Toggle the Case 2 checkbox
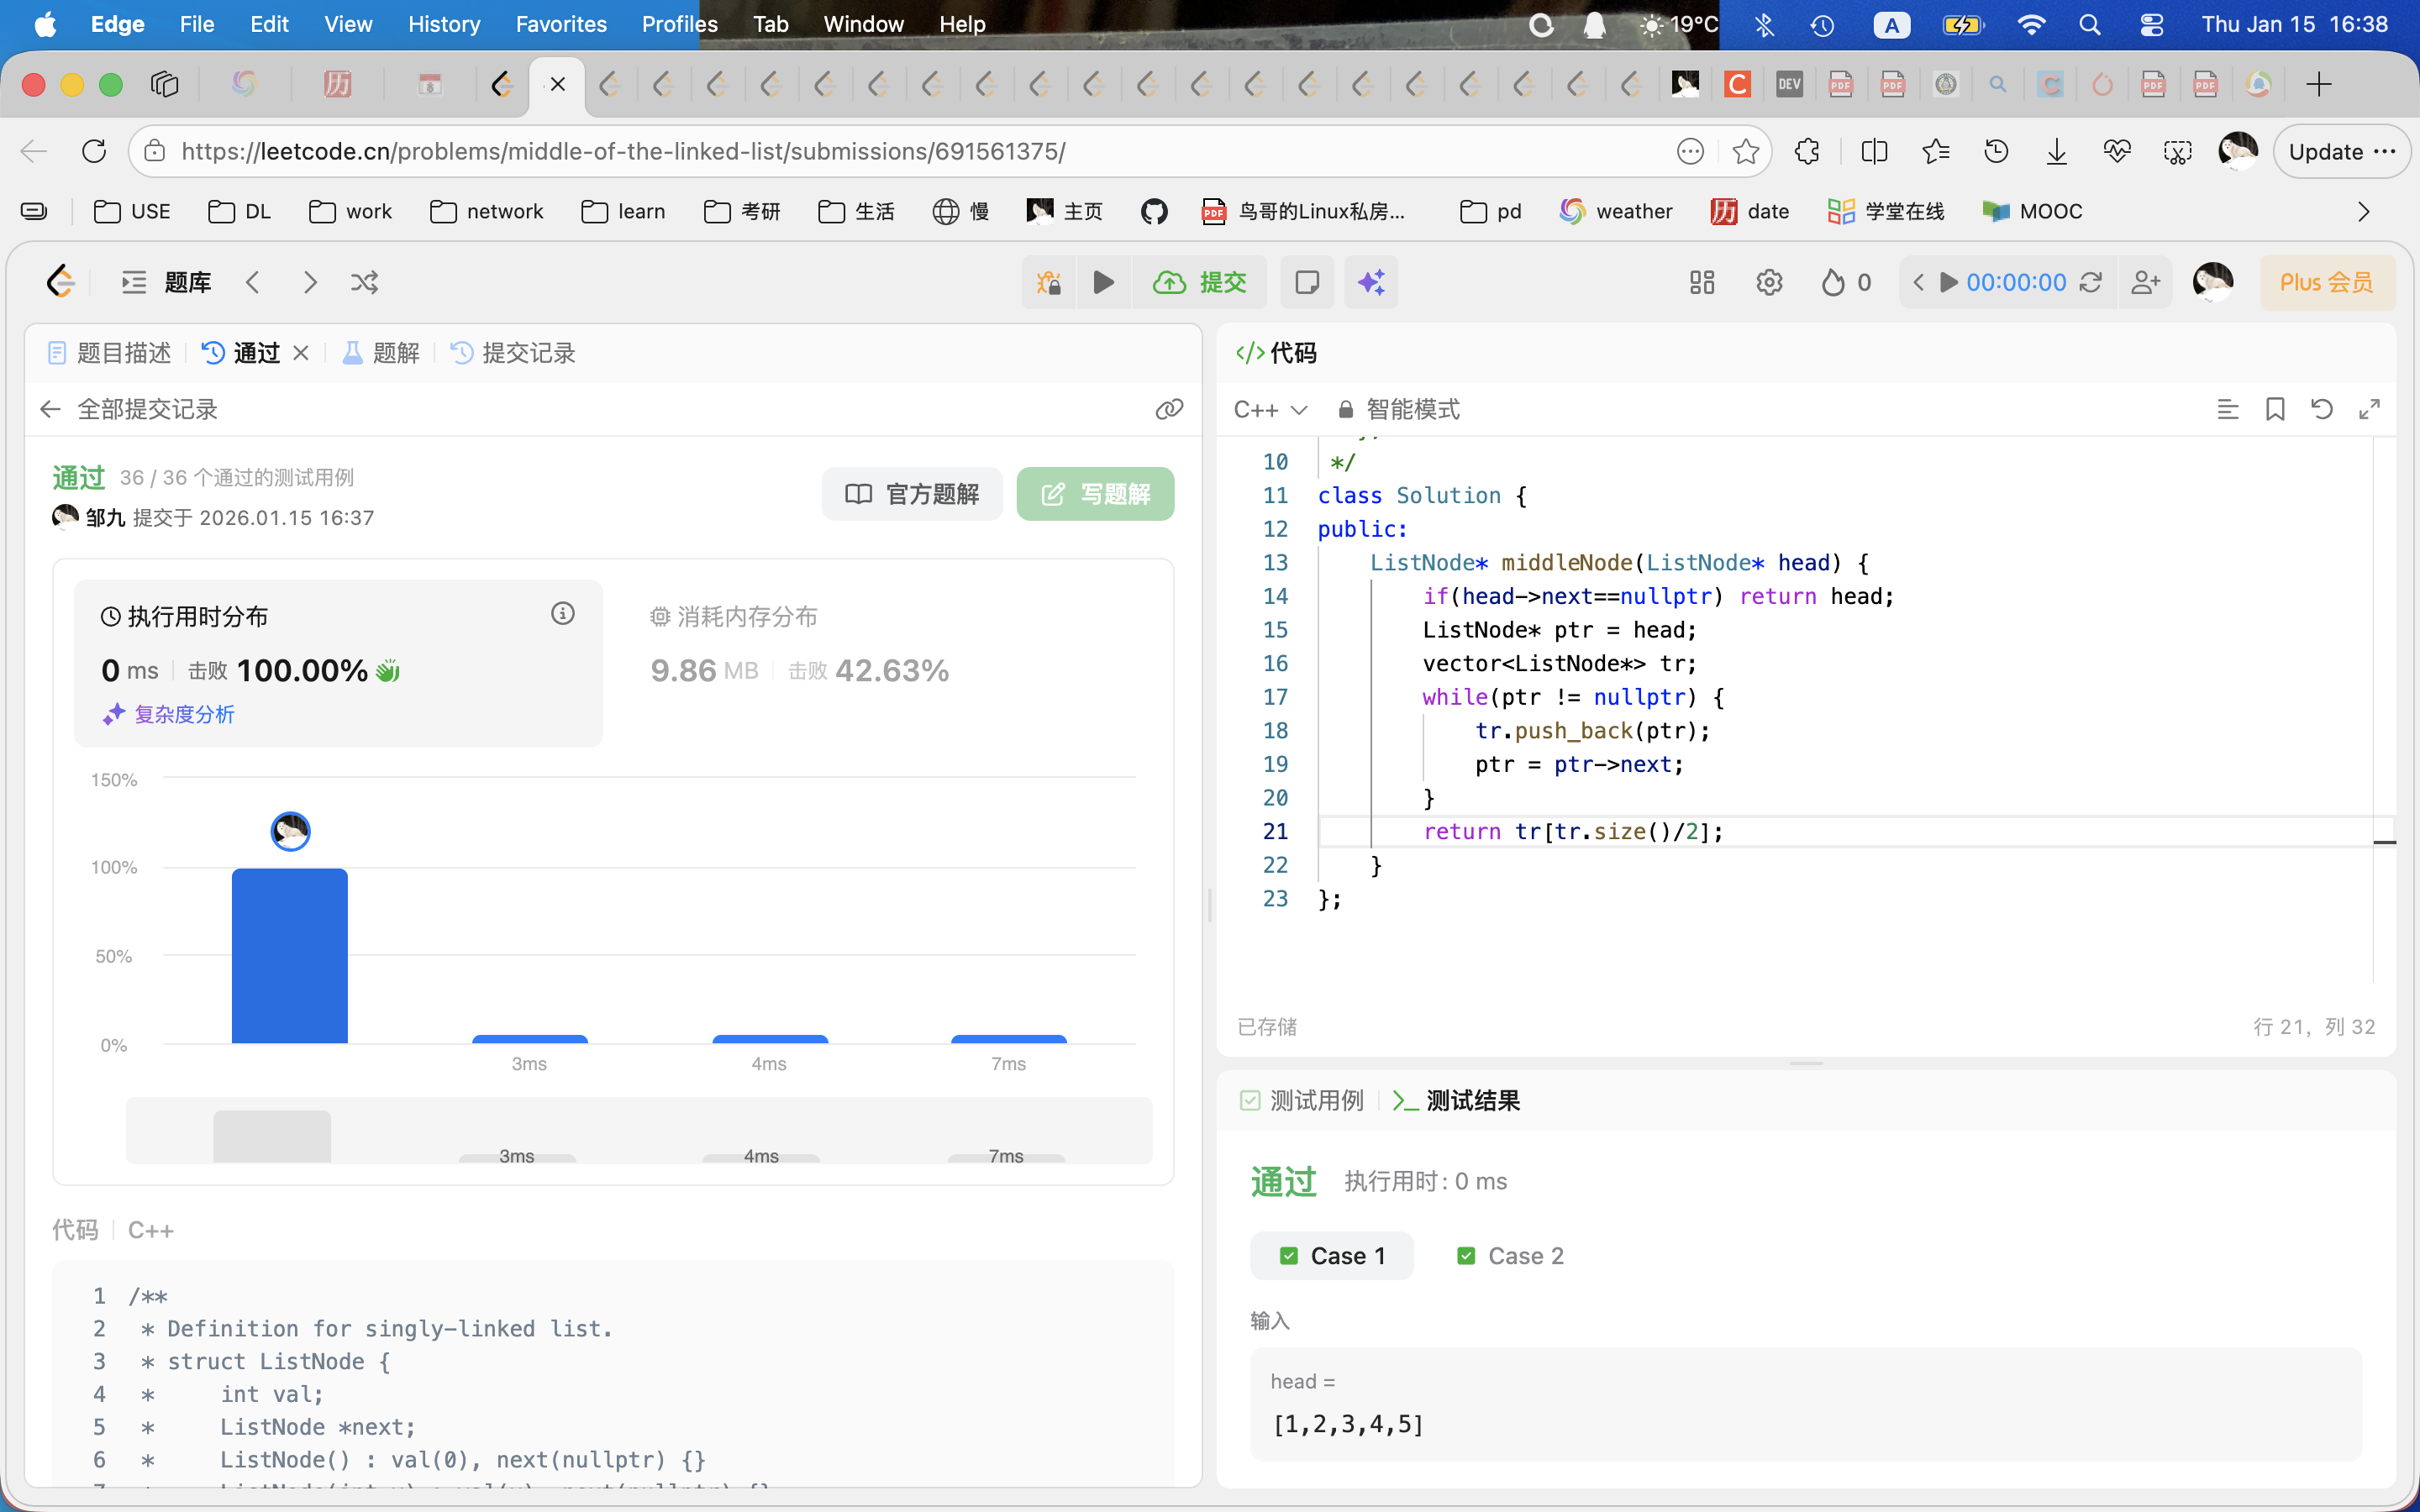The height and width of the screenshot is (1512, 2420). [1465, 1255]
